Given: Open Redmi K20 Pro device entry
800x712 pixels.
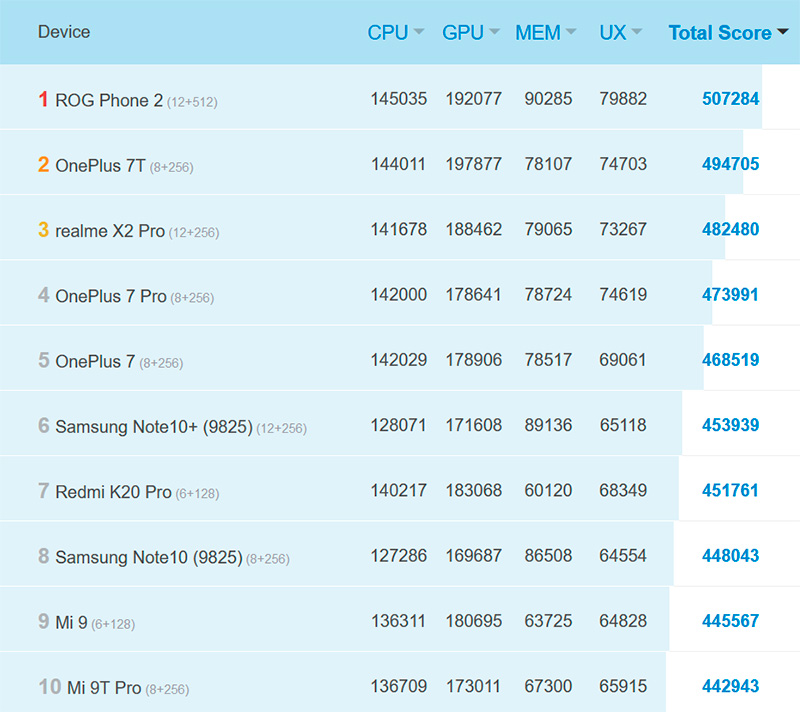Looking at the screenshot, I should pyautogui.click(x=113, y=492).
